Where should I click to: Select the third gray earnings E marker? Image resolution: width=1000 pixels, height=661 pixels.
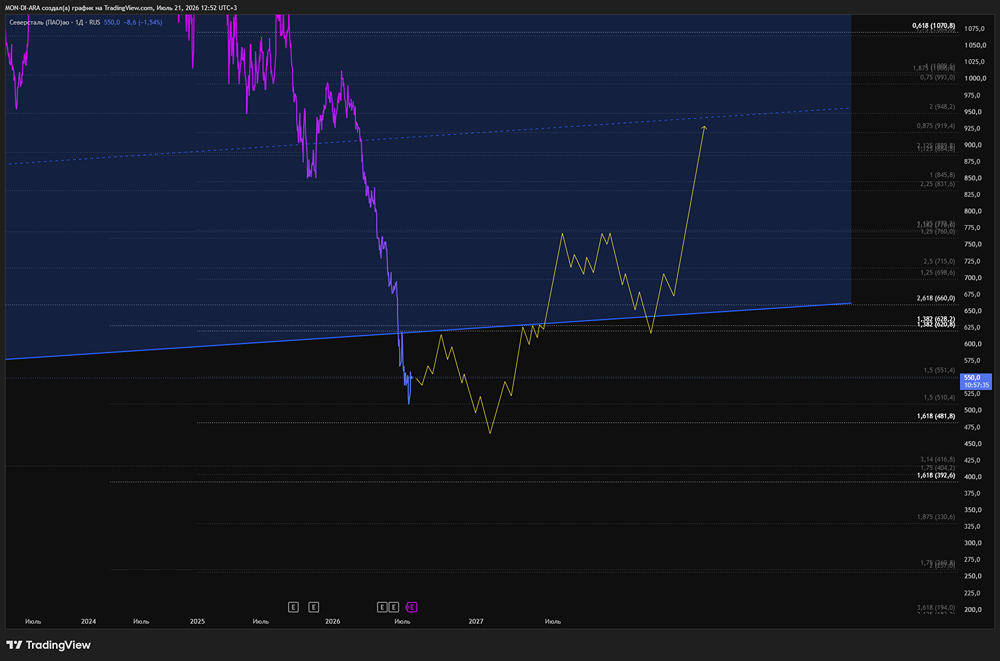(382, 607)
